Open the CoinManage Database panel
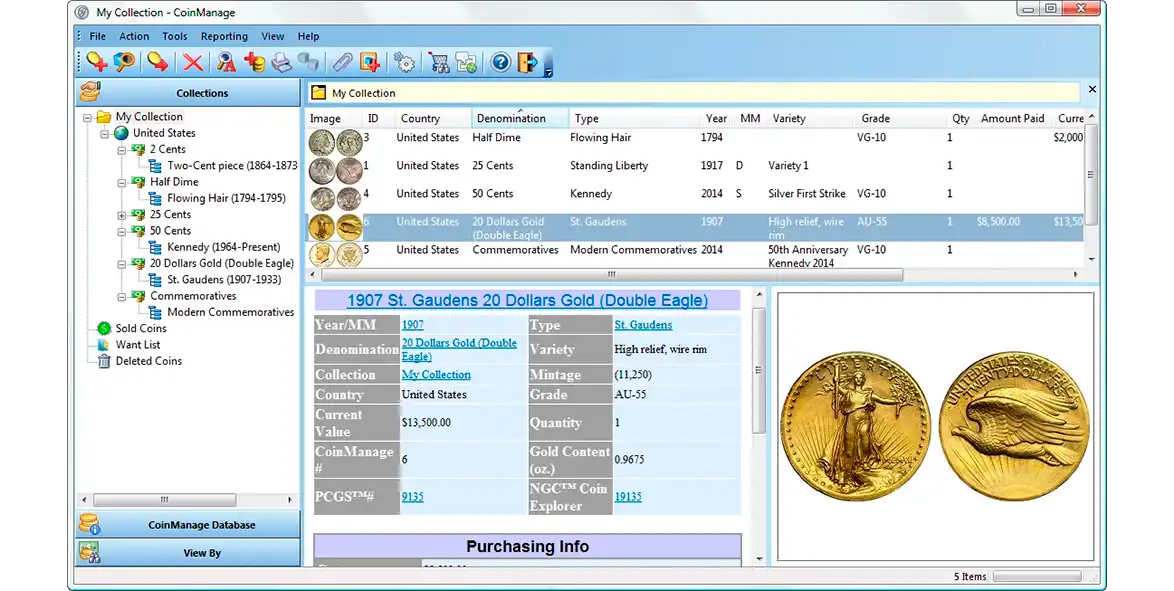Screen dimensions: 1174x591 [x=187, y=524]
